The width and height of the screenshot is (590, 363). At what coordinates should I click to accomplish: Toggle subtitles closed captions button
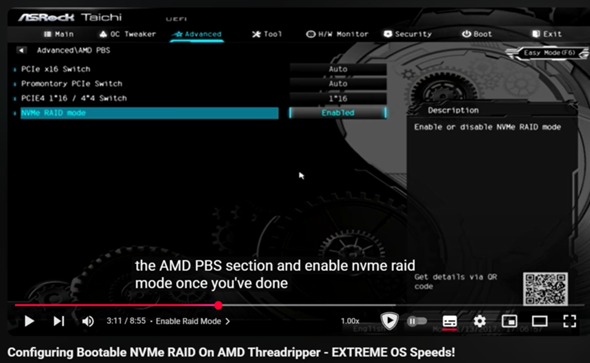click(450, 321)
